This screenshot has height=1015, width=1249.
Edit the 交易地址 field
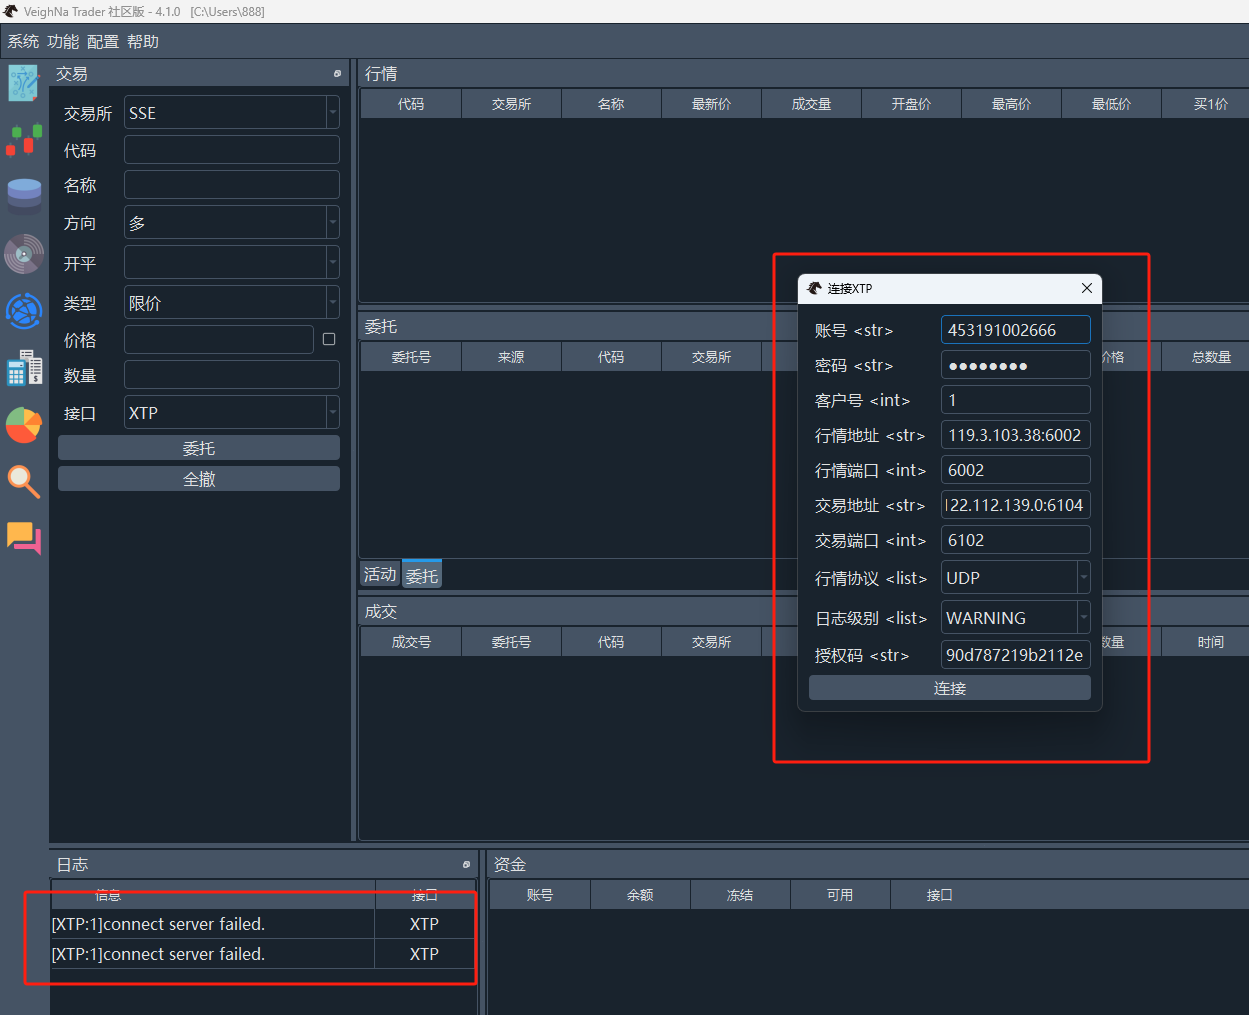click(1016, 505)
